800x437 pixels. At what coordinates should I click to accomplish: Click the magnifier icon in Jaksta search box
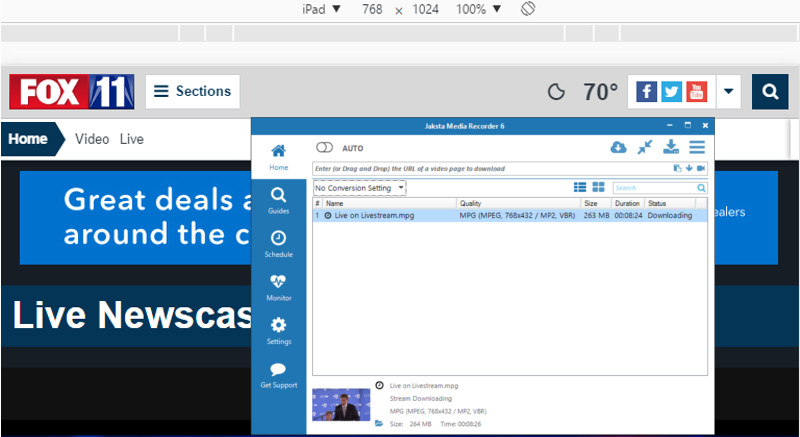(x=702, y=188)
